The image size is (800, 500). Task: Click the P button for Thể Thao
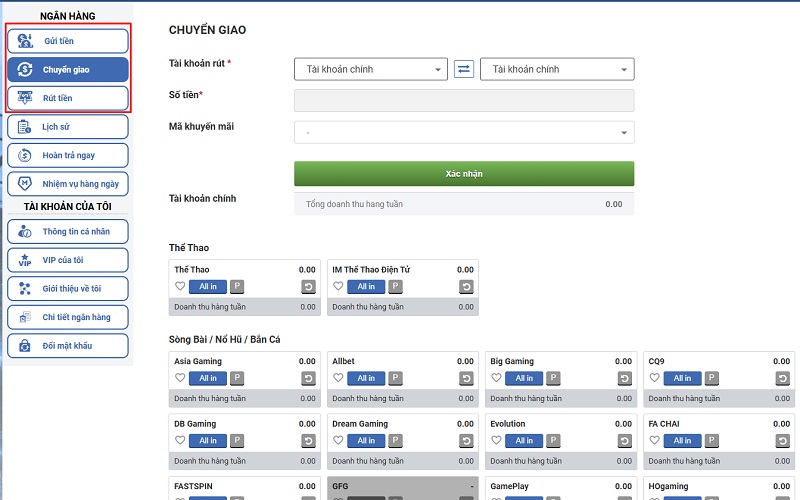(237, 287)
